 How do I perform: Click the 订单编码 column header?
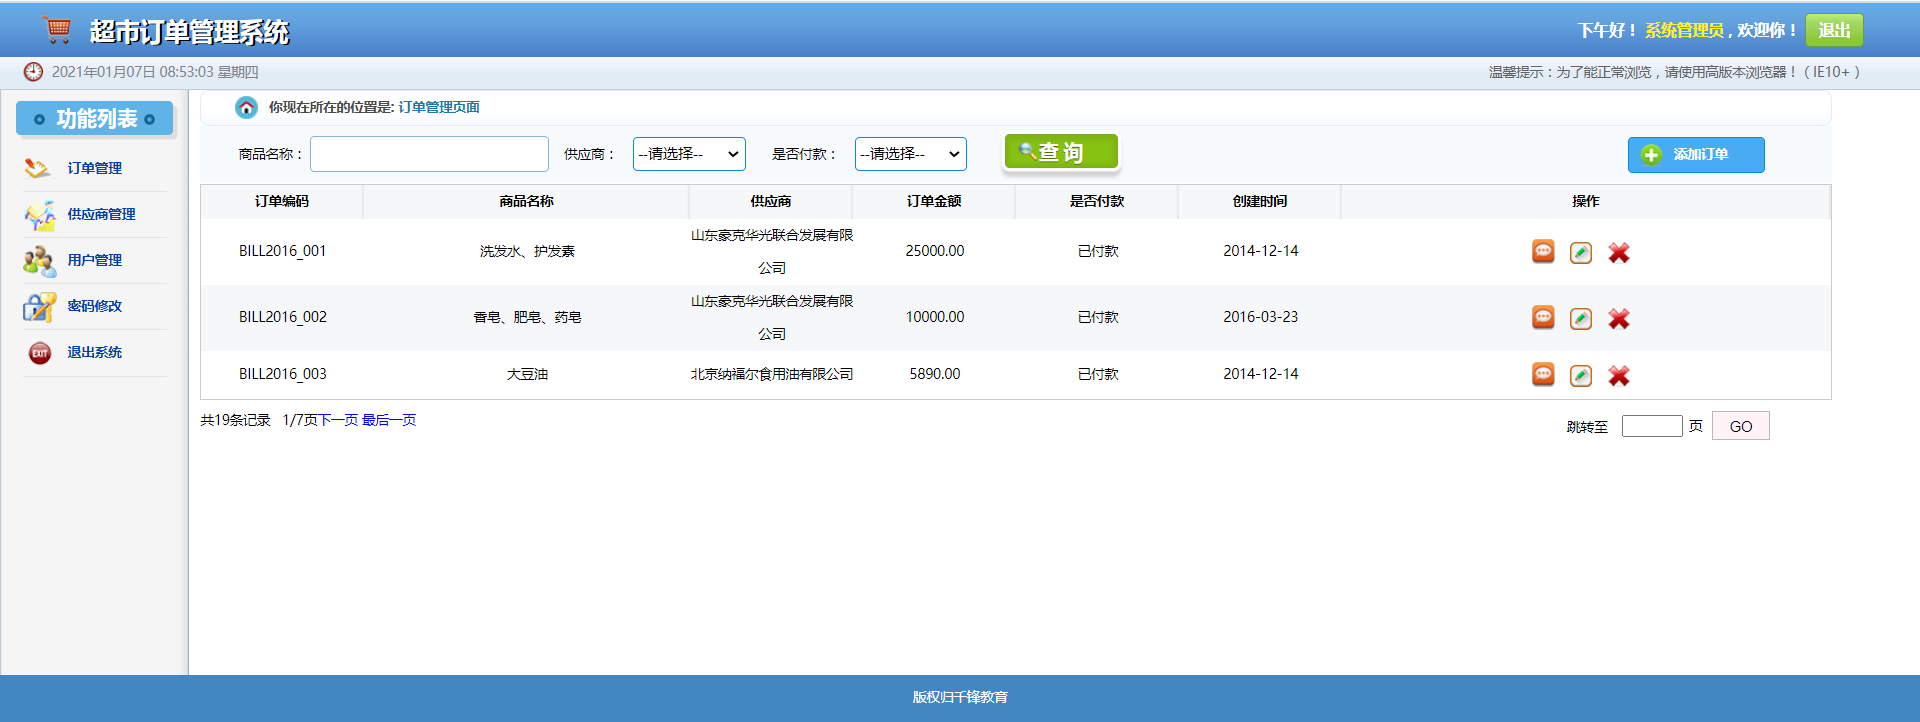click(282, 201)
